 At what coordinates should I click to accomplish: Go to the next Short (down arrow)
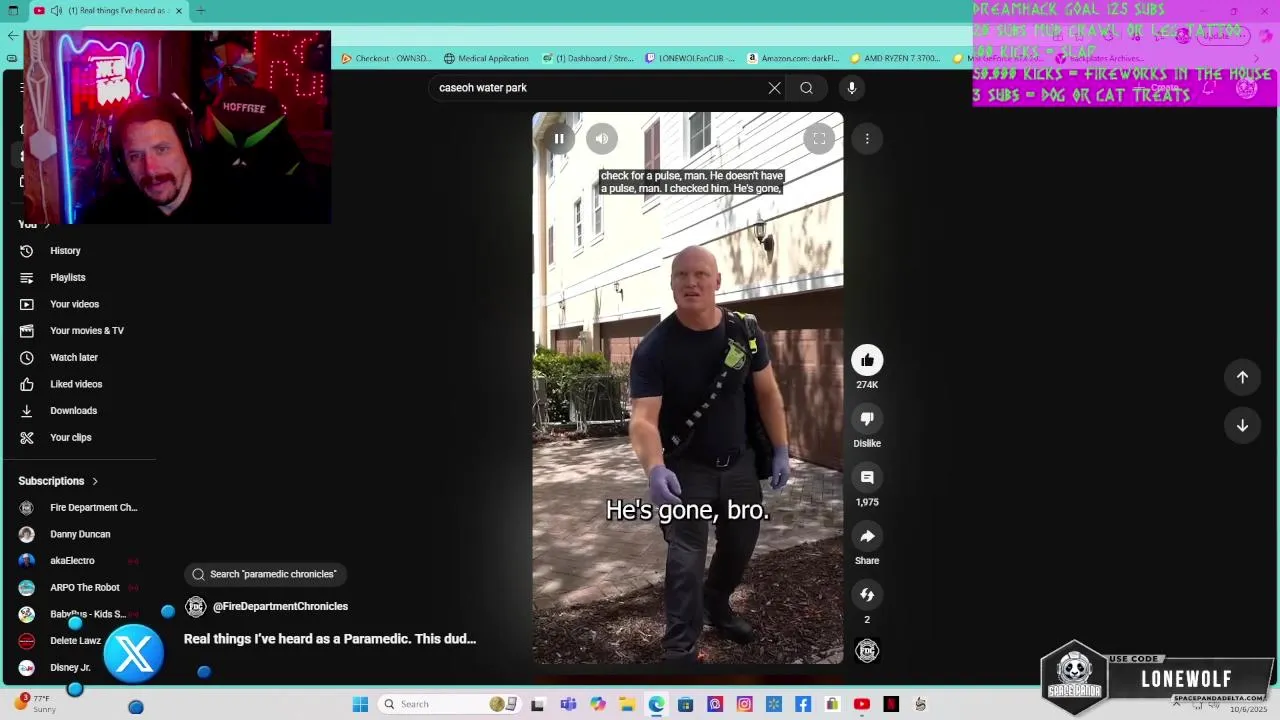1242,425
